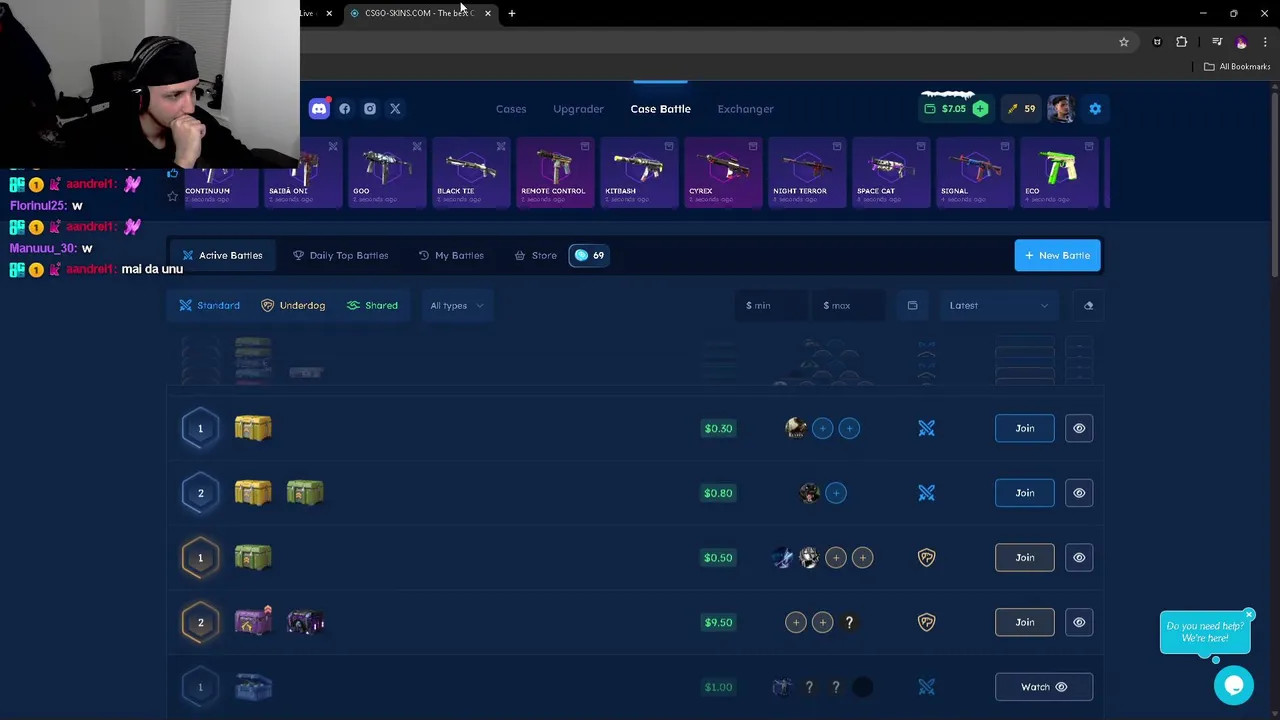Toggle the Shared battle filter

[x=372, y=305]
